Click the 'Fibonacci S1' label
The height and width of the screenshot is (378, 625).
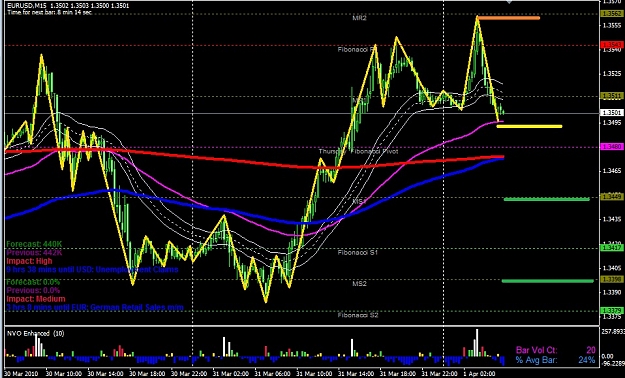pos(358,252)
